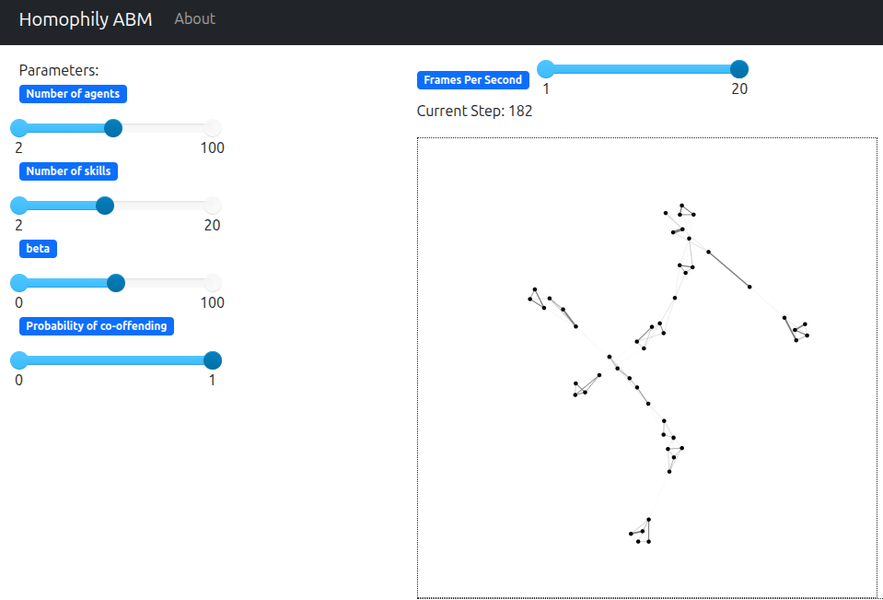
Task: Click the maximum end of the beta slider
Action: pos(212,283)
